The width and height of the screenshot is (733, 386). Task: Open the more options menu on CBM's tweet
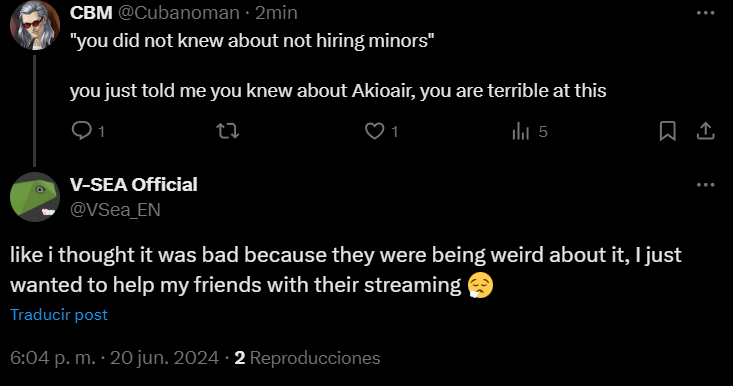[x=705, y=13]
